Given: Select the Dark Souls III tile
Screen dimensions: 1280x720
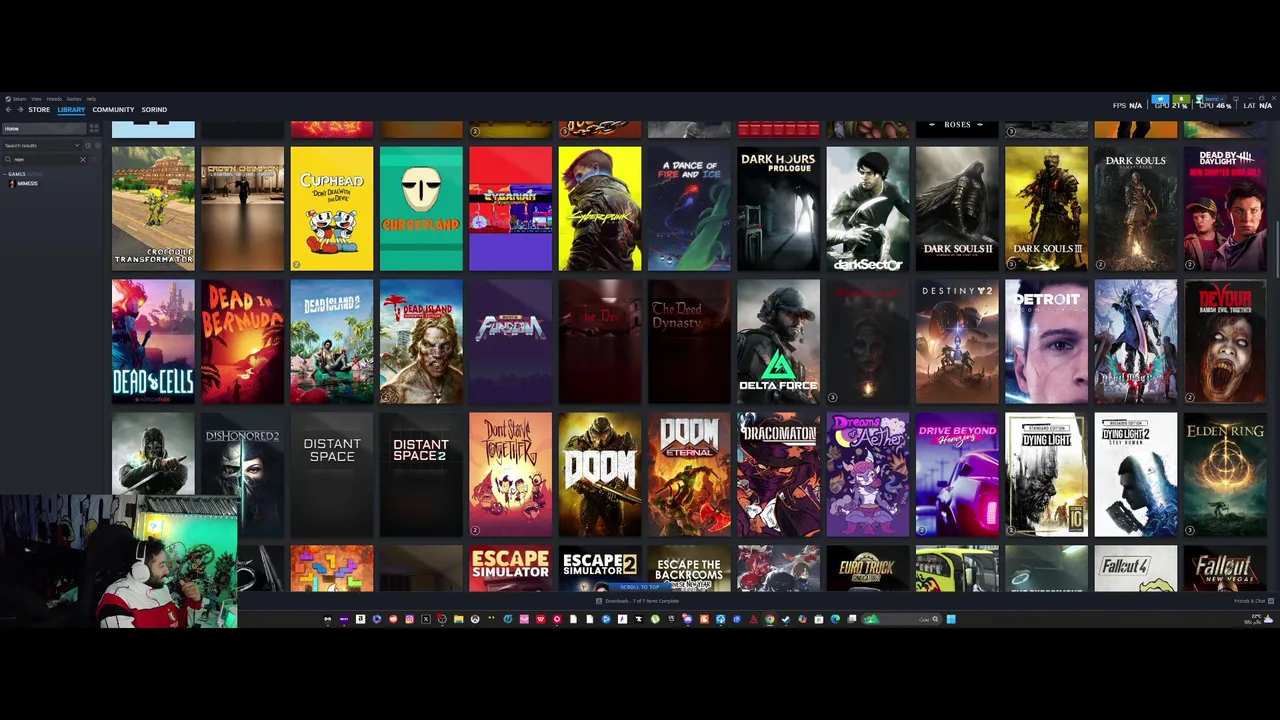Looking at the screenshot, I should tap(1047, 209).
